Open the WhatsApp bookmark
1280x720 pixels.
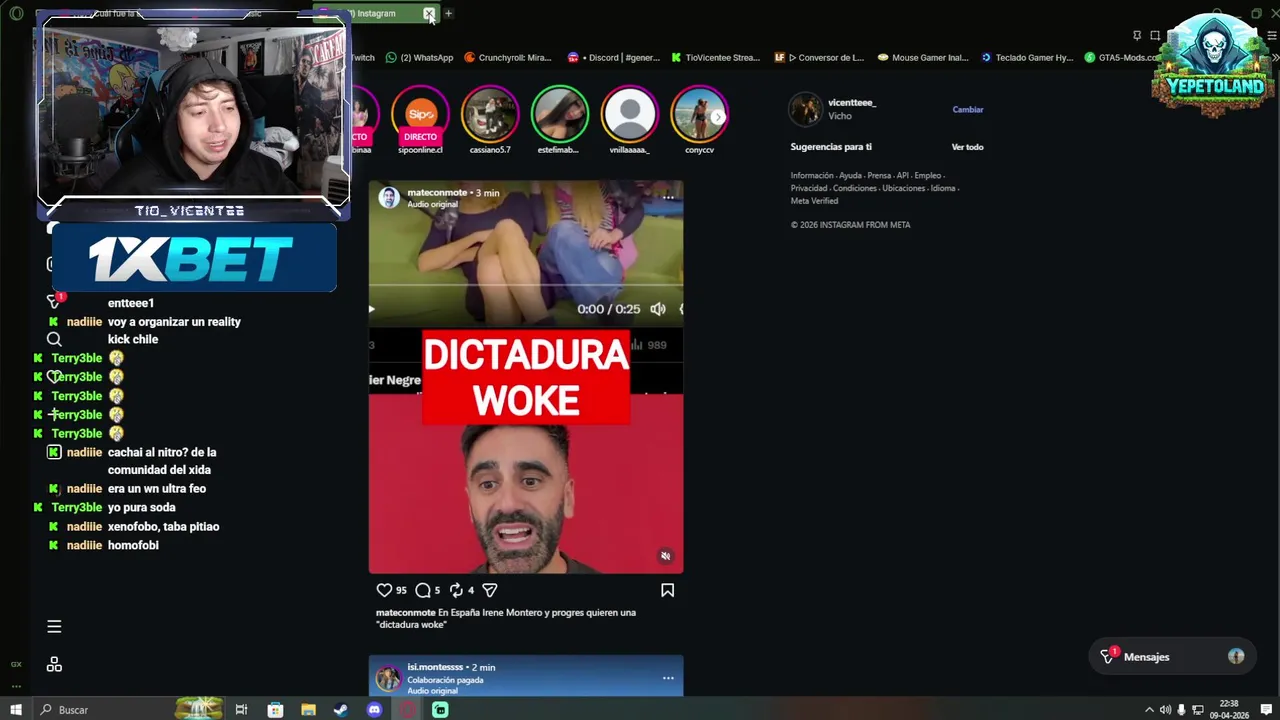coord(419,57)
